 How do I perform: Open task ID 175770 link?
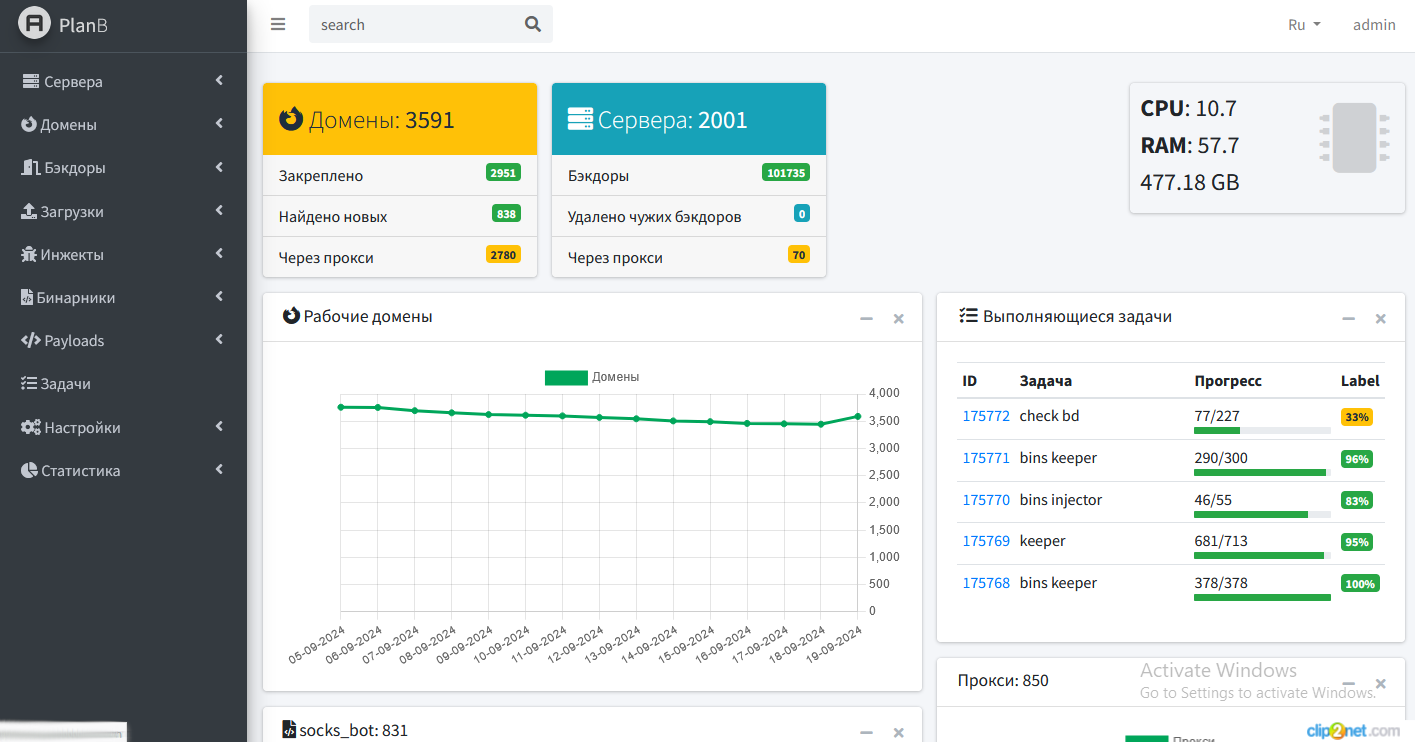tap(986, 500)
